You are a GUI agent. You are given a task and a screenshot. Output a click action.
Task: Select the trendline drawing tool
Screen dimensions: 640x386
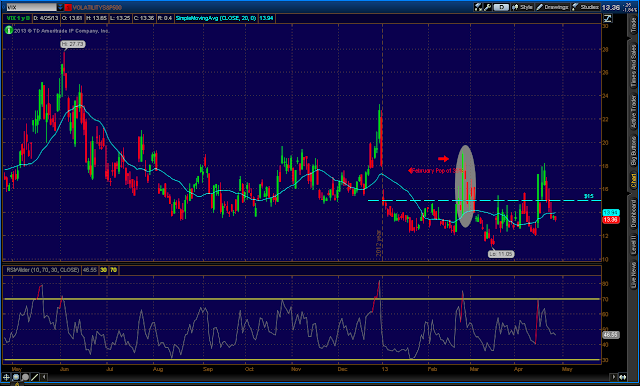[35, 377]
